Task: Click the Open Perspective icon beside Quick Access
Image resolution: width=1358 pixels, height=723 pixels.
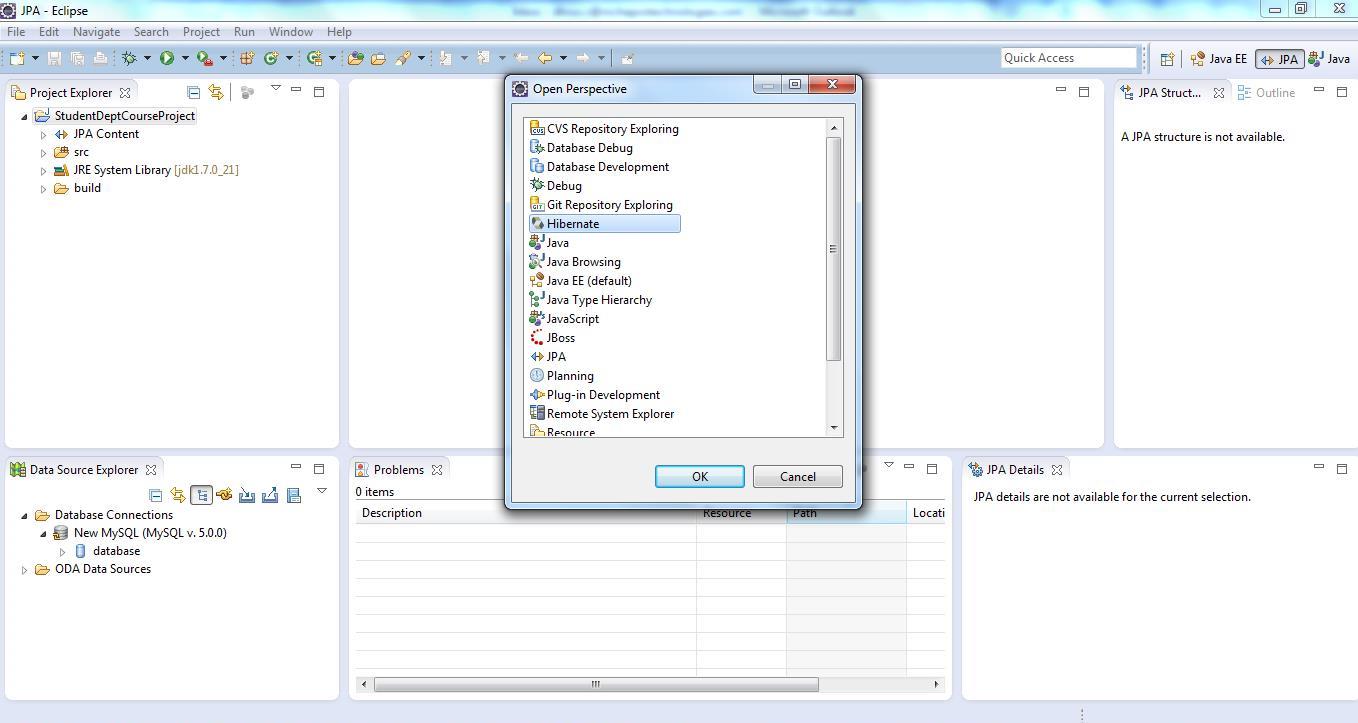Action: tap(1167, 59)
